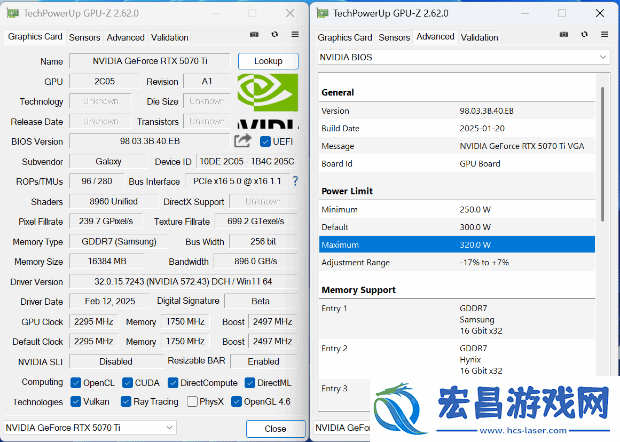
Task: Select the Board Id GPU Board row
Action: 457,164
